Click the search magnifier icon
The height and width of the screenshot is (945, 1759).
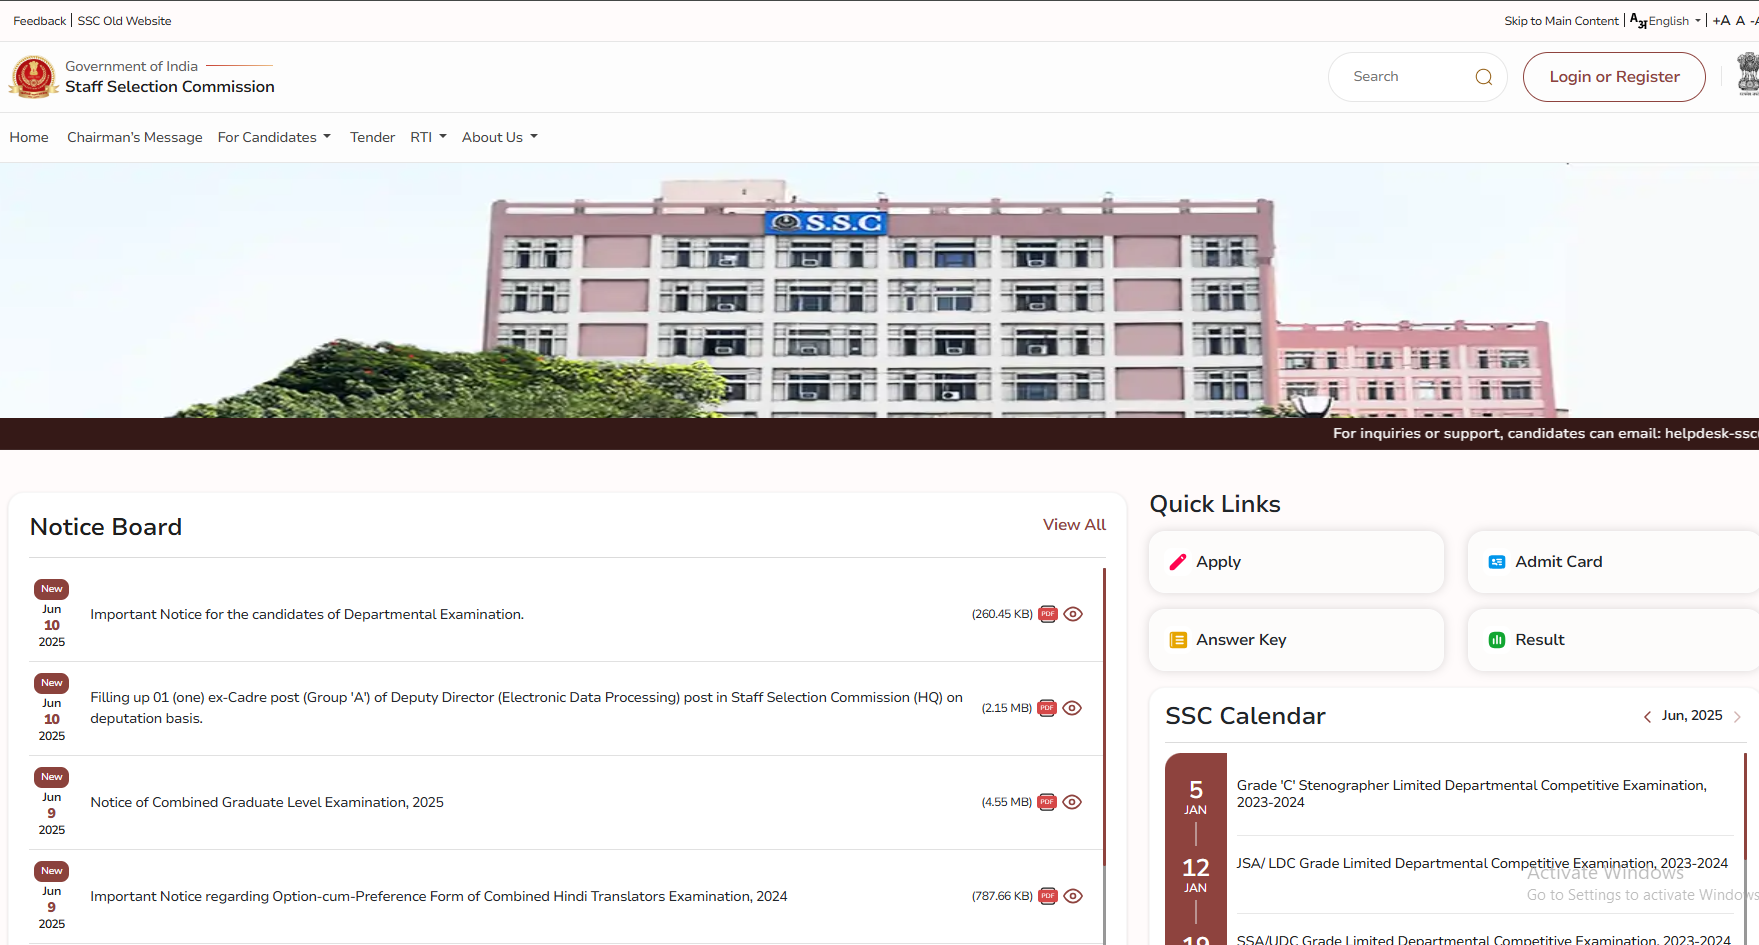click(x=1483, y=77)
